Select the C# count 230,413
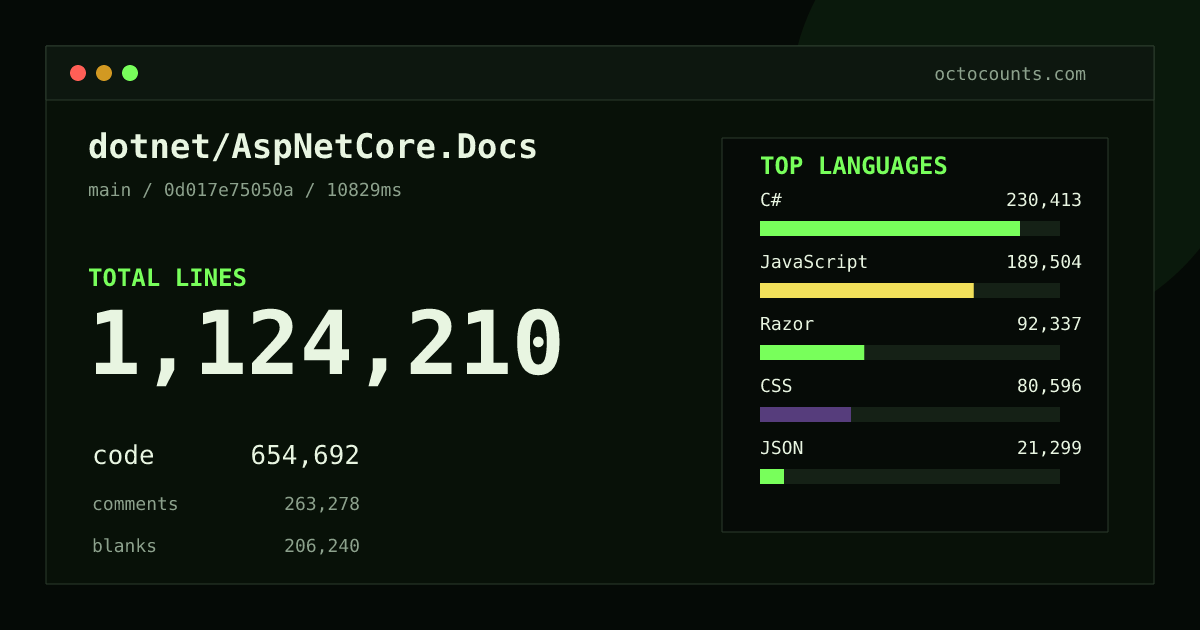The height and width of the screenshot is (630, 1200). click(1044, 200)
